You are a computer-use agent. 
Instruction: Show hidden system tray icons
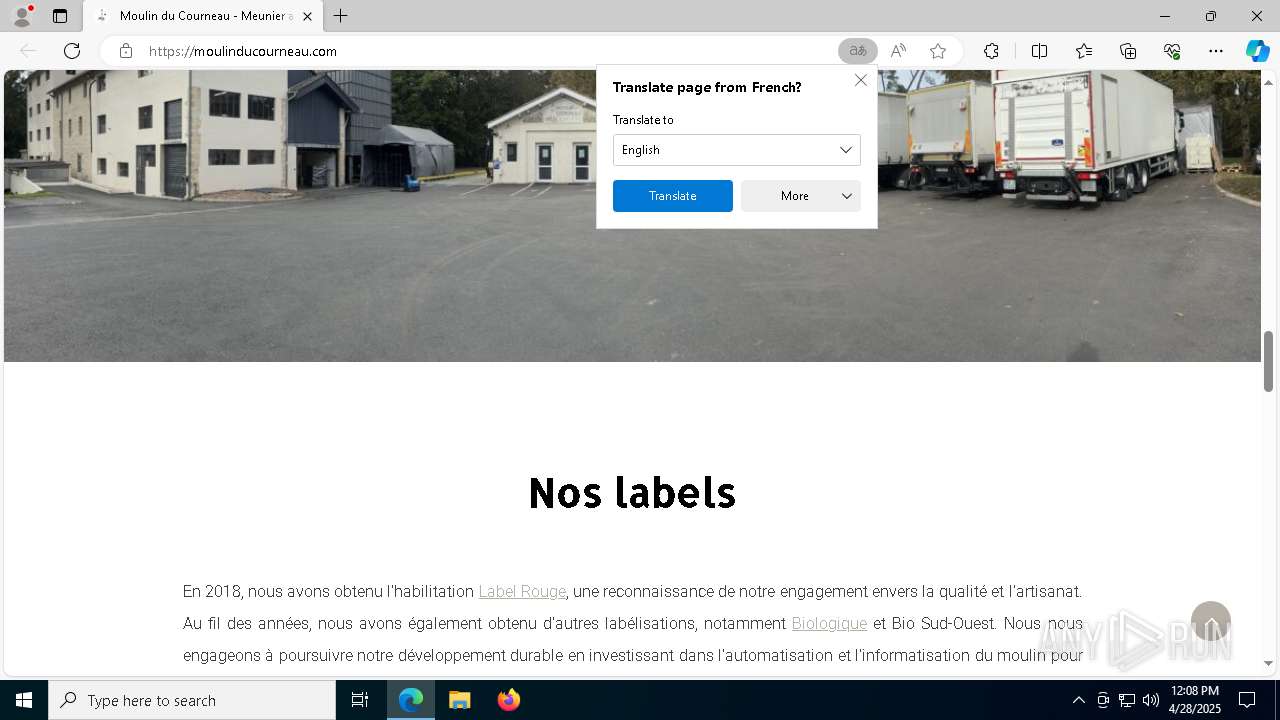point(1078,700)
